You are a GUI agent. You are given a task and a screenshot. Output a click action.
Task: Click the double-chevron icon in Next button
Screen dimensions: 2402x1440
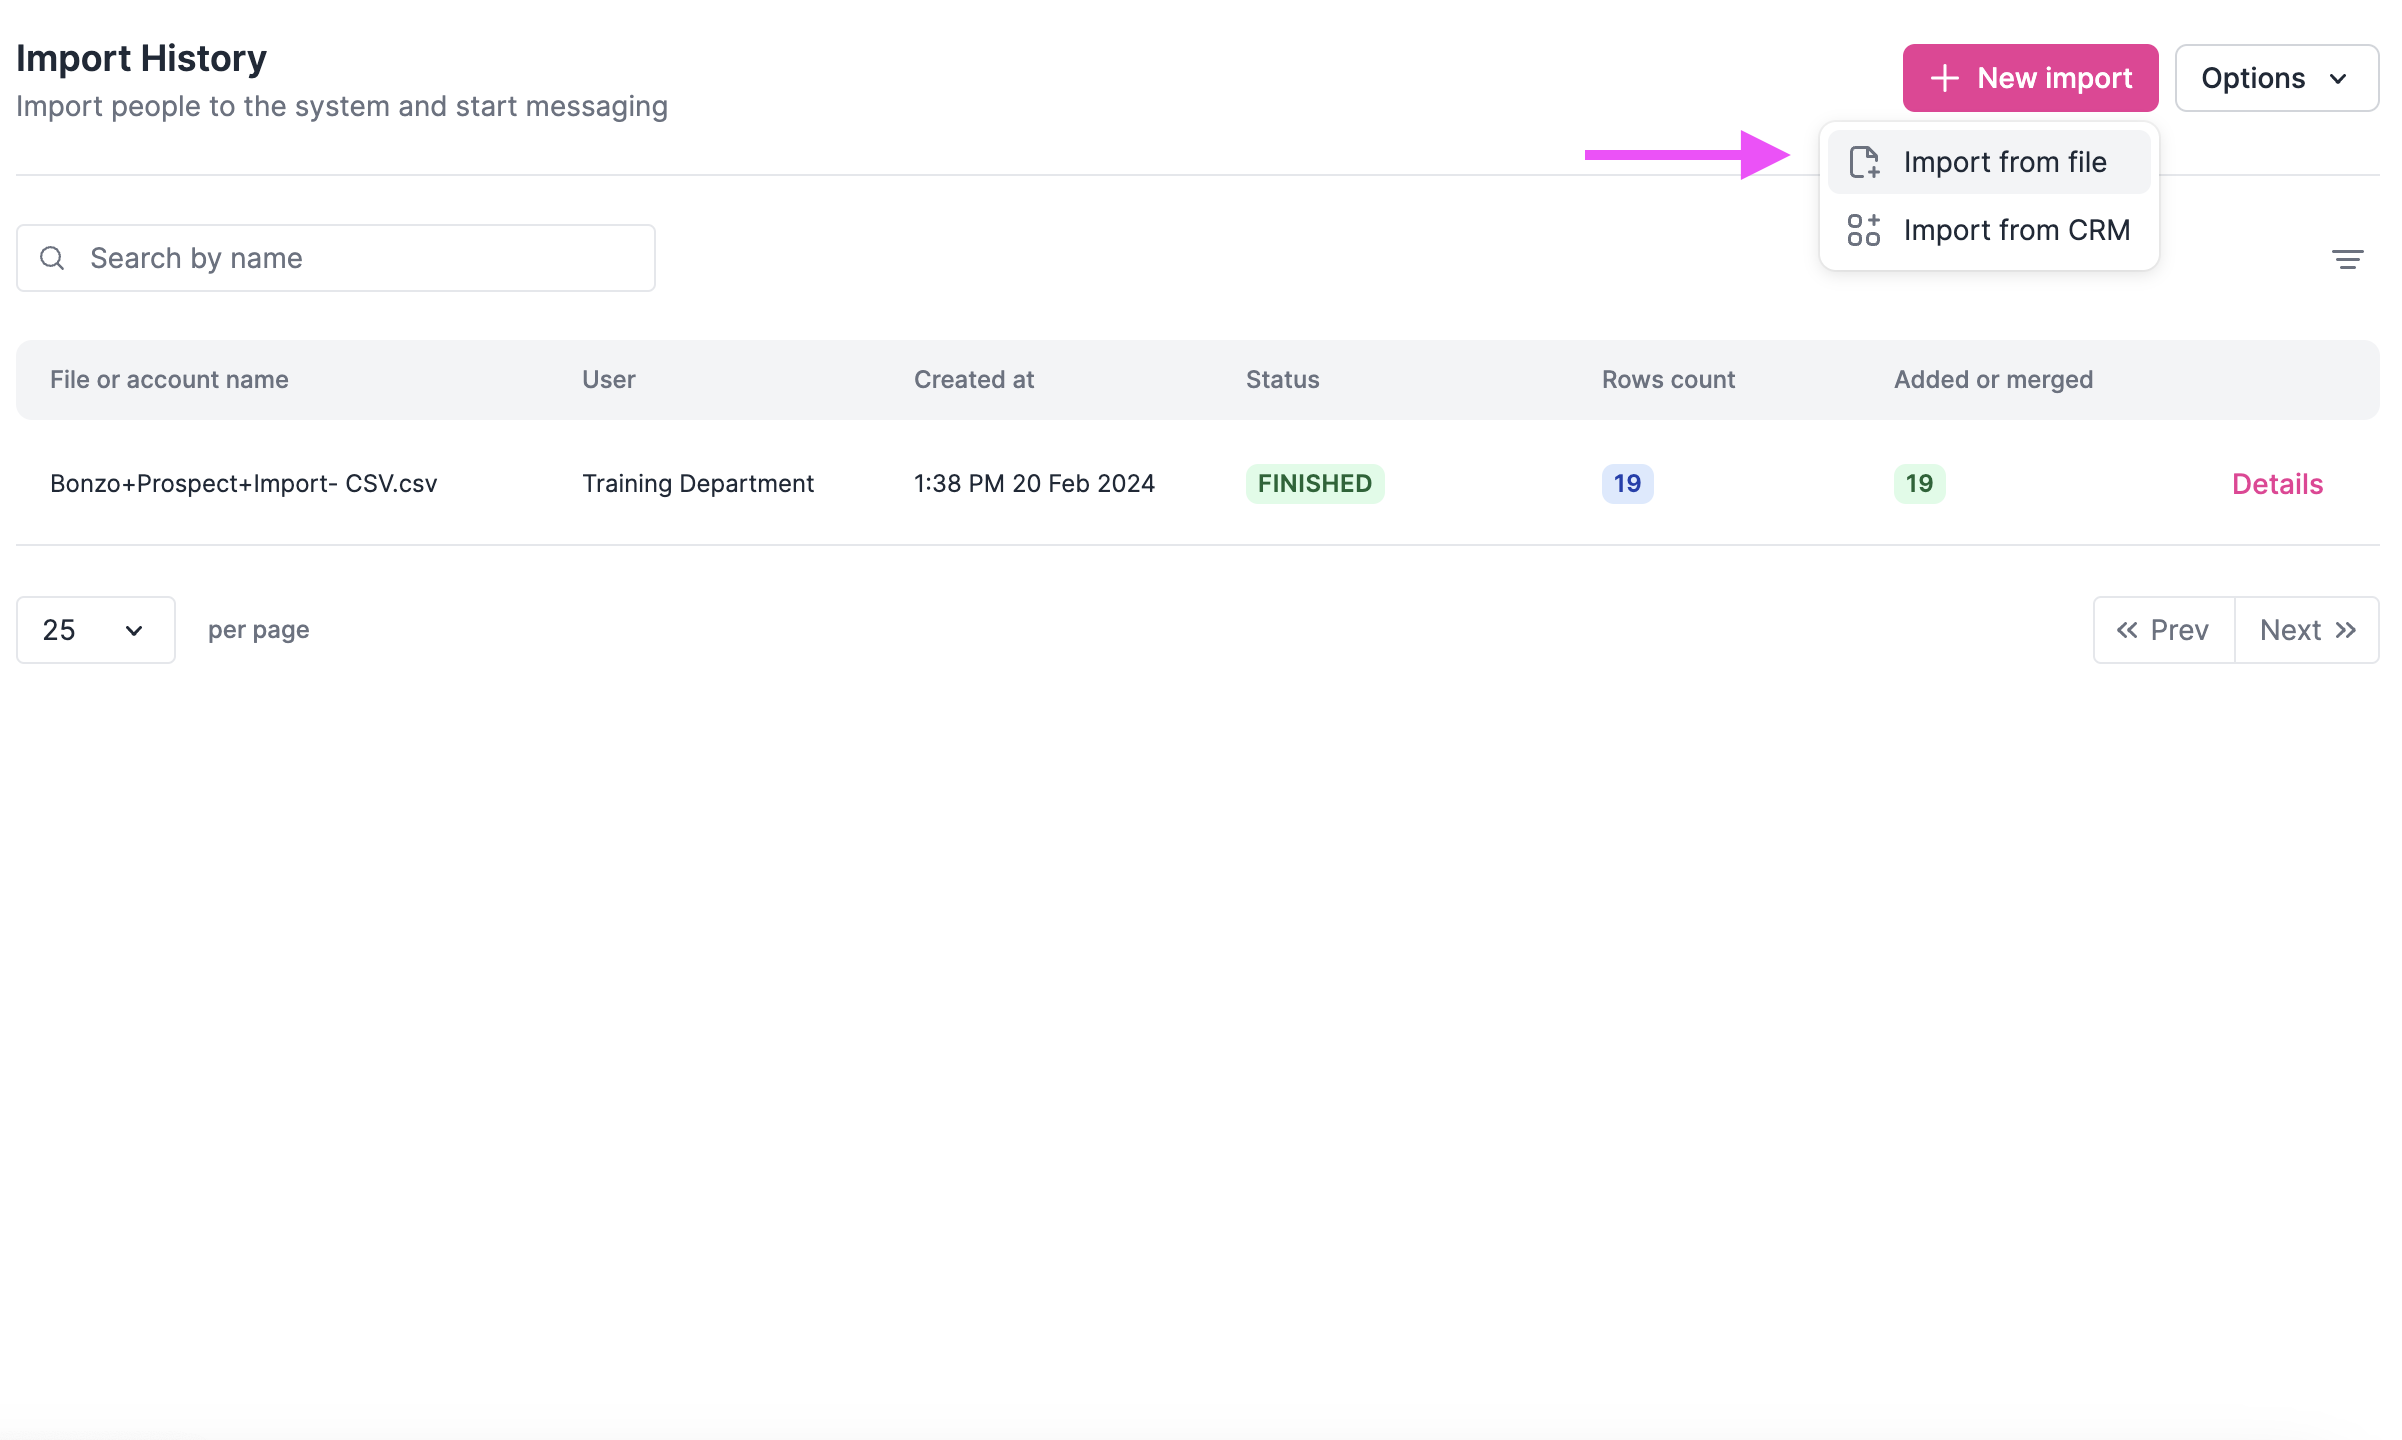point(2346,630)
